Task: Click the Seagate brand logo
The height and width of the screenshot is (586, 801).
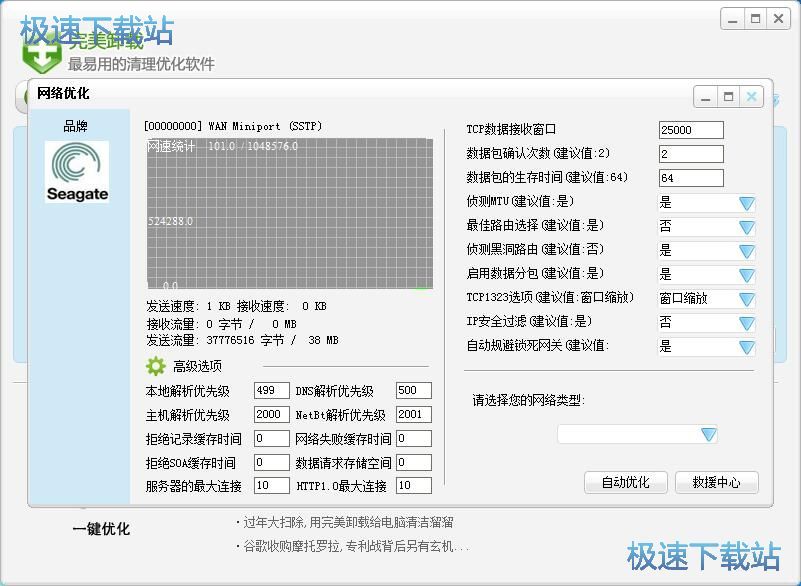Action: [77, 172]
